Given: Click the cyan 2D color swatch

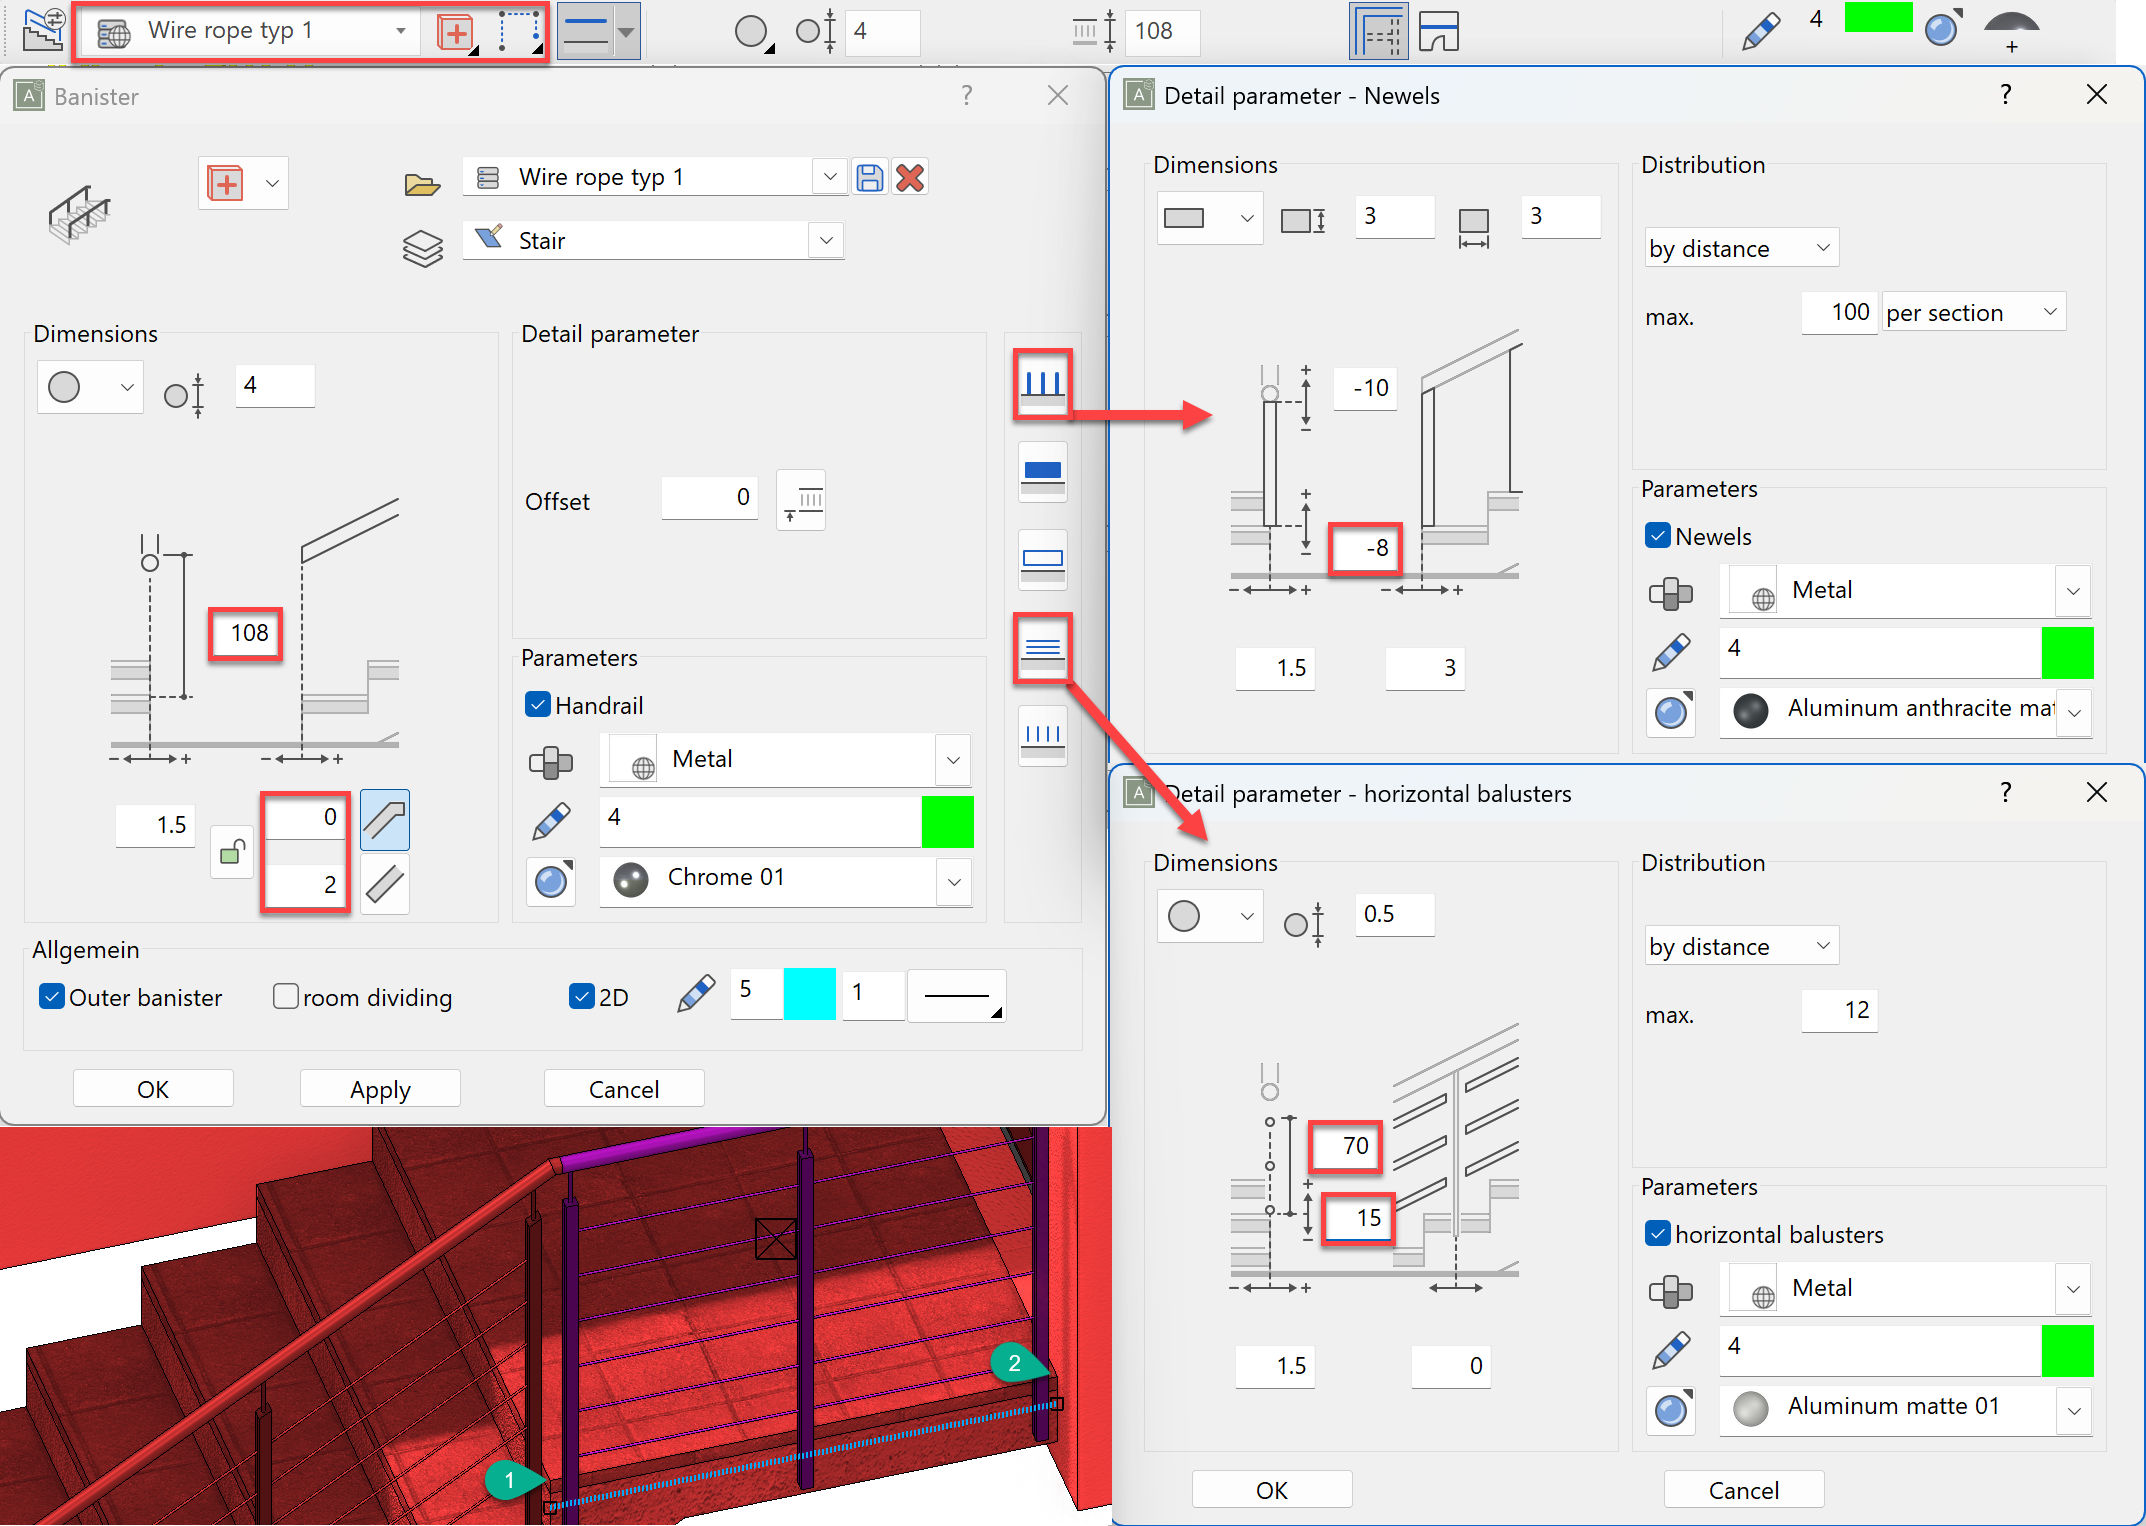Looking at the screenshot, I should 809,994.
